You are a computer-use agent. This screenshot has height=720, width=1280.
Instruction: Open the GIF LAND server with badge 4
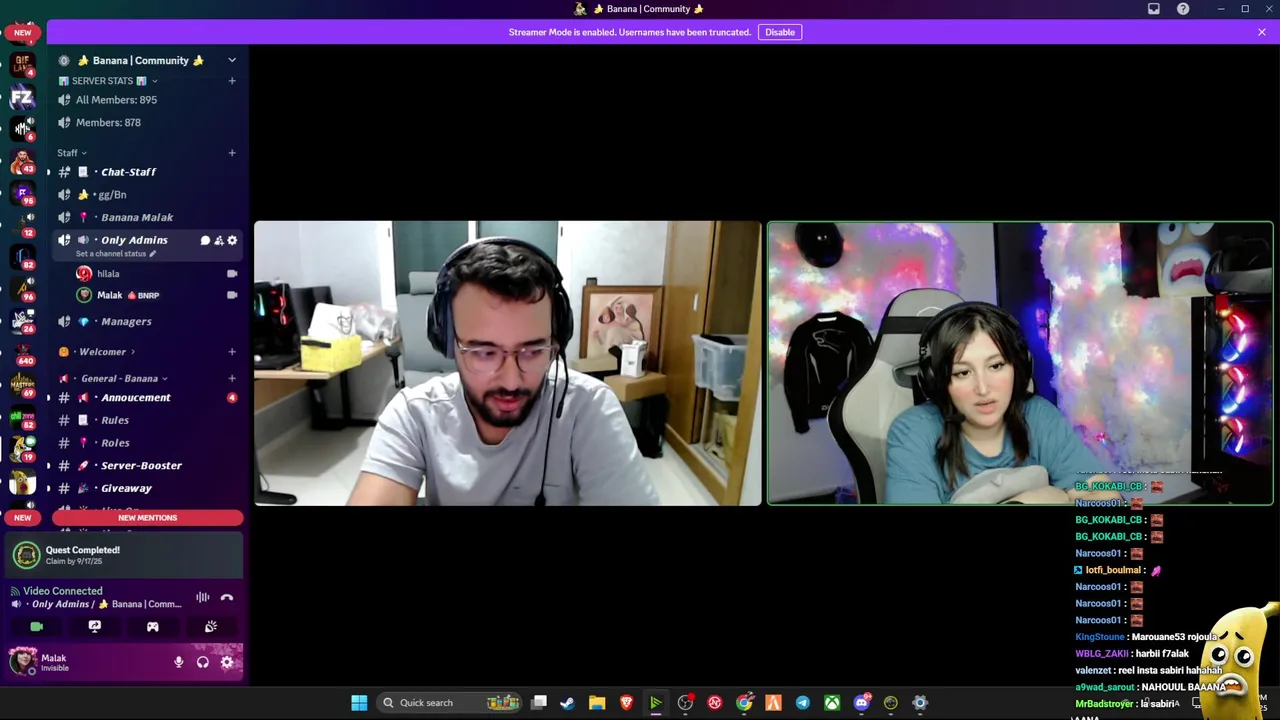click(x=22, y=64)
